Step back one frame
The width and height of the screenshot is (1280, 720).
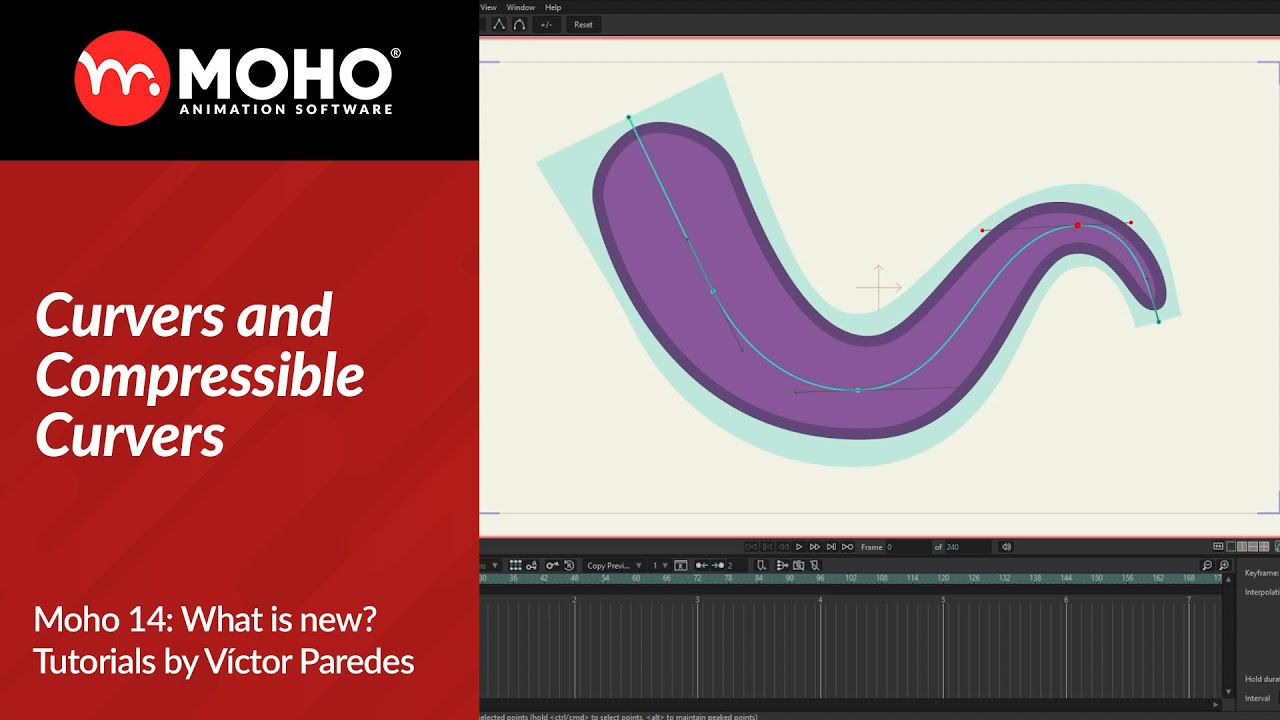point(768,547)
